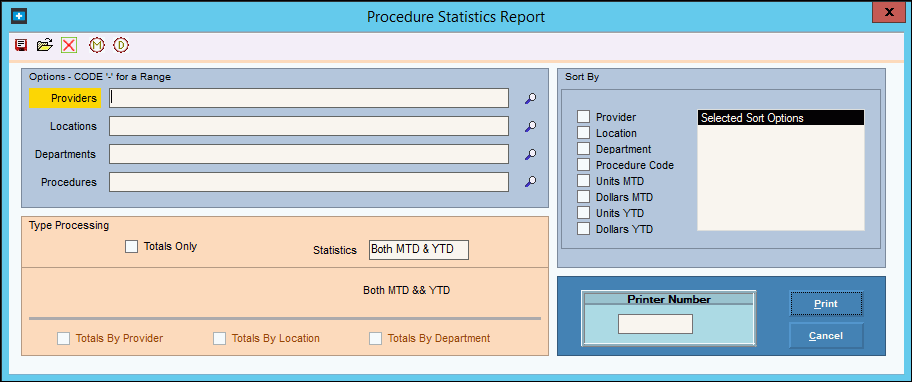Check the Department sort option

click(x=583, y=149)
